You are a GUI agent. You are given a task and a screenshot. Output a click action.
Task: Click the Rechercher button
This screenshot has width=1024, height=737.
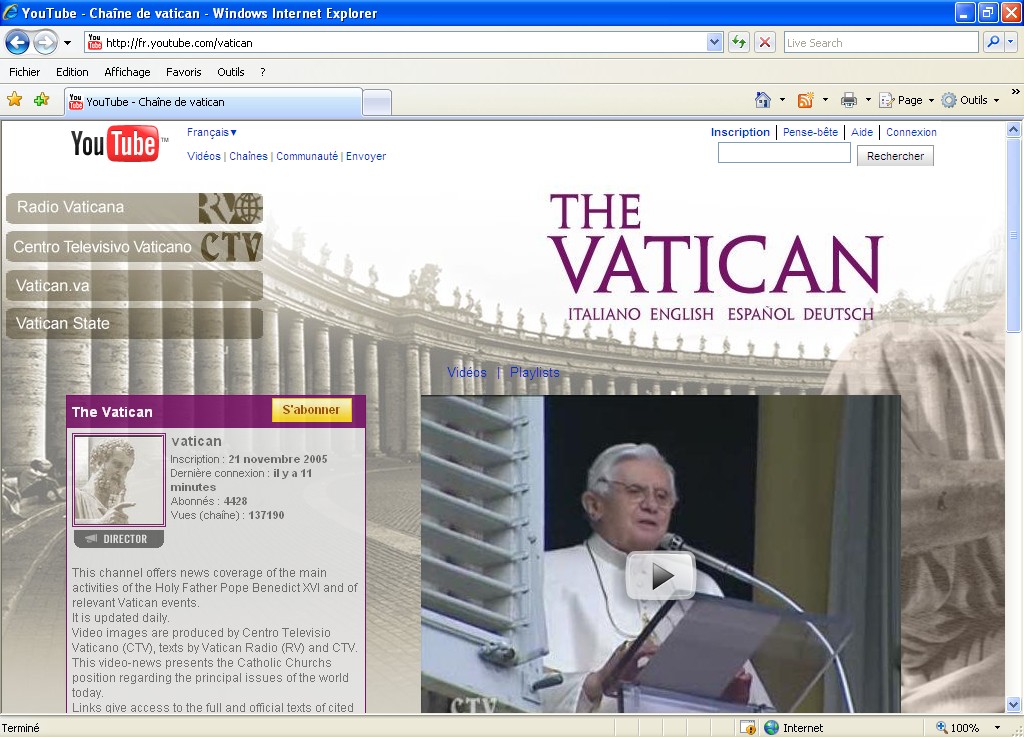click(895, 156)
